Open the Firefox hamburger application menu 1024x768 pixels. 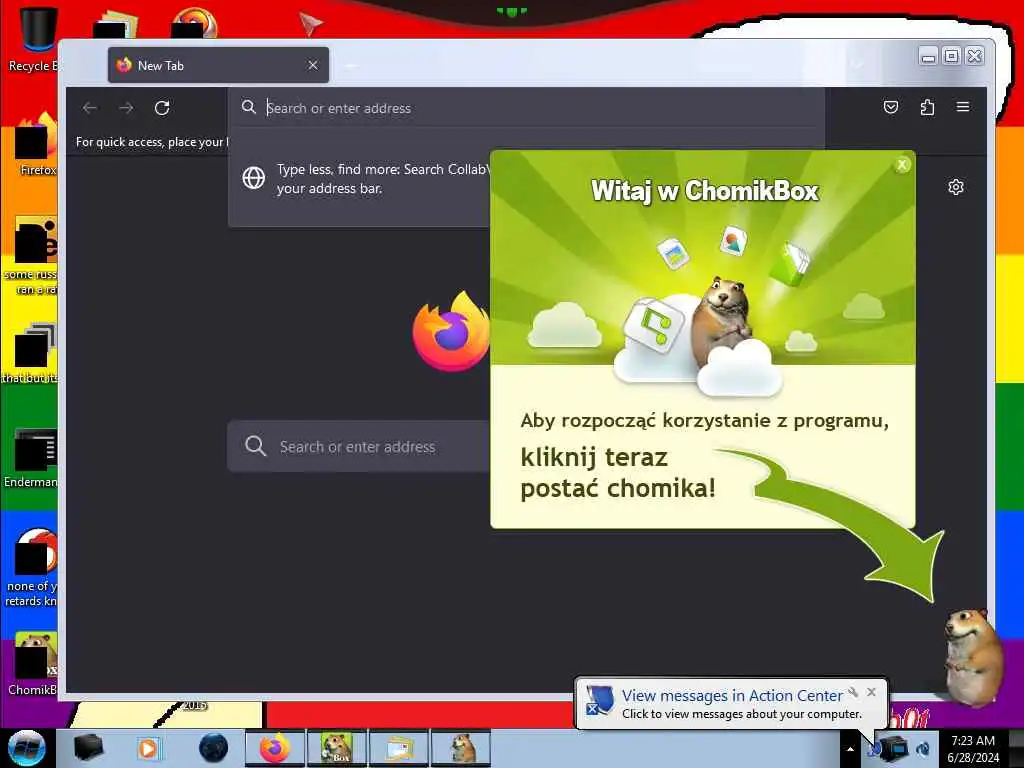coord(963,107)
